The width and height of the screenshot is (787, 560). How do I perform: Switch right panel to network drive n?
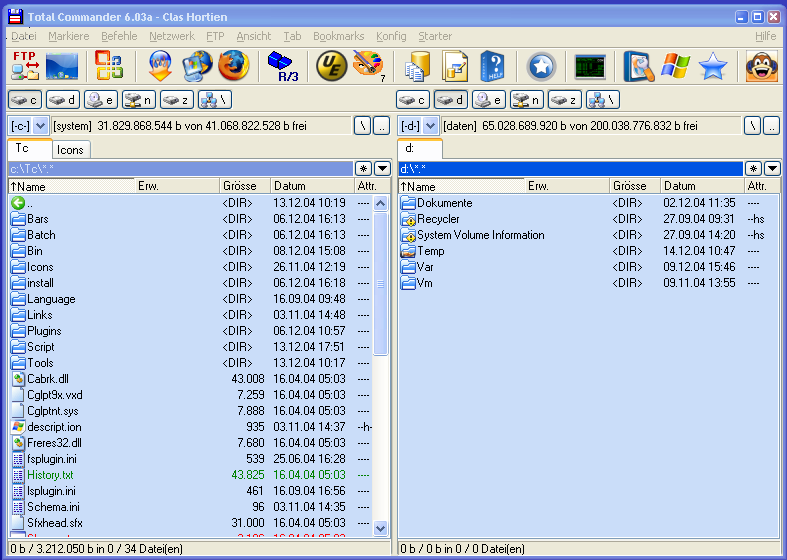tap(527, 100)
